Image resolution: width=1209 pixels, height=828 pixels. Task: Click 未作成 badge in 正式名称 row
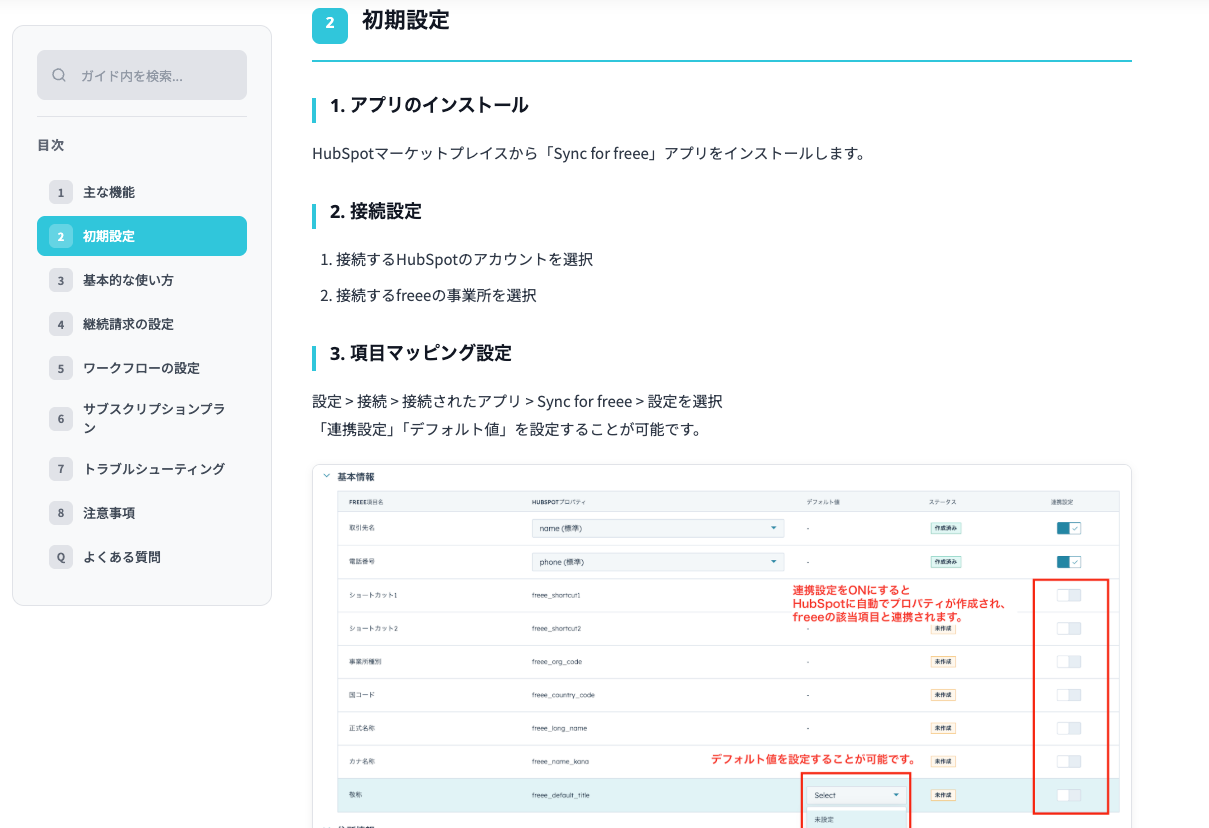click(x=943, y=728)
